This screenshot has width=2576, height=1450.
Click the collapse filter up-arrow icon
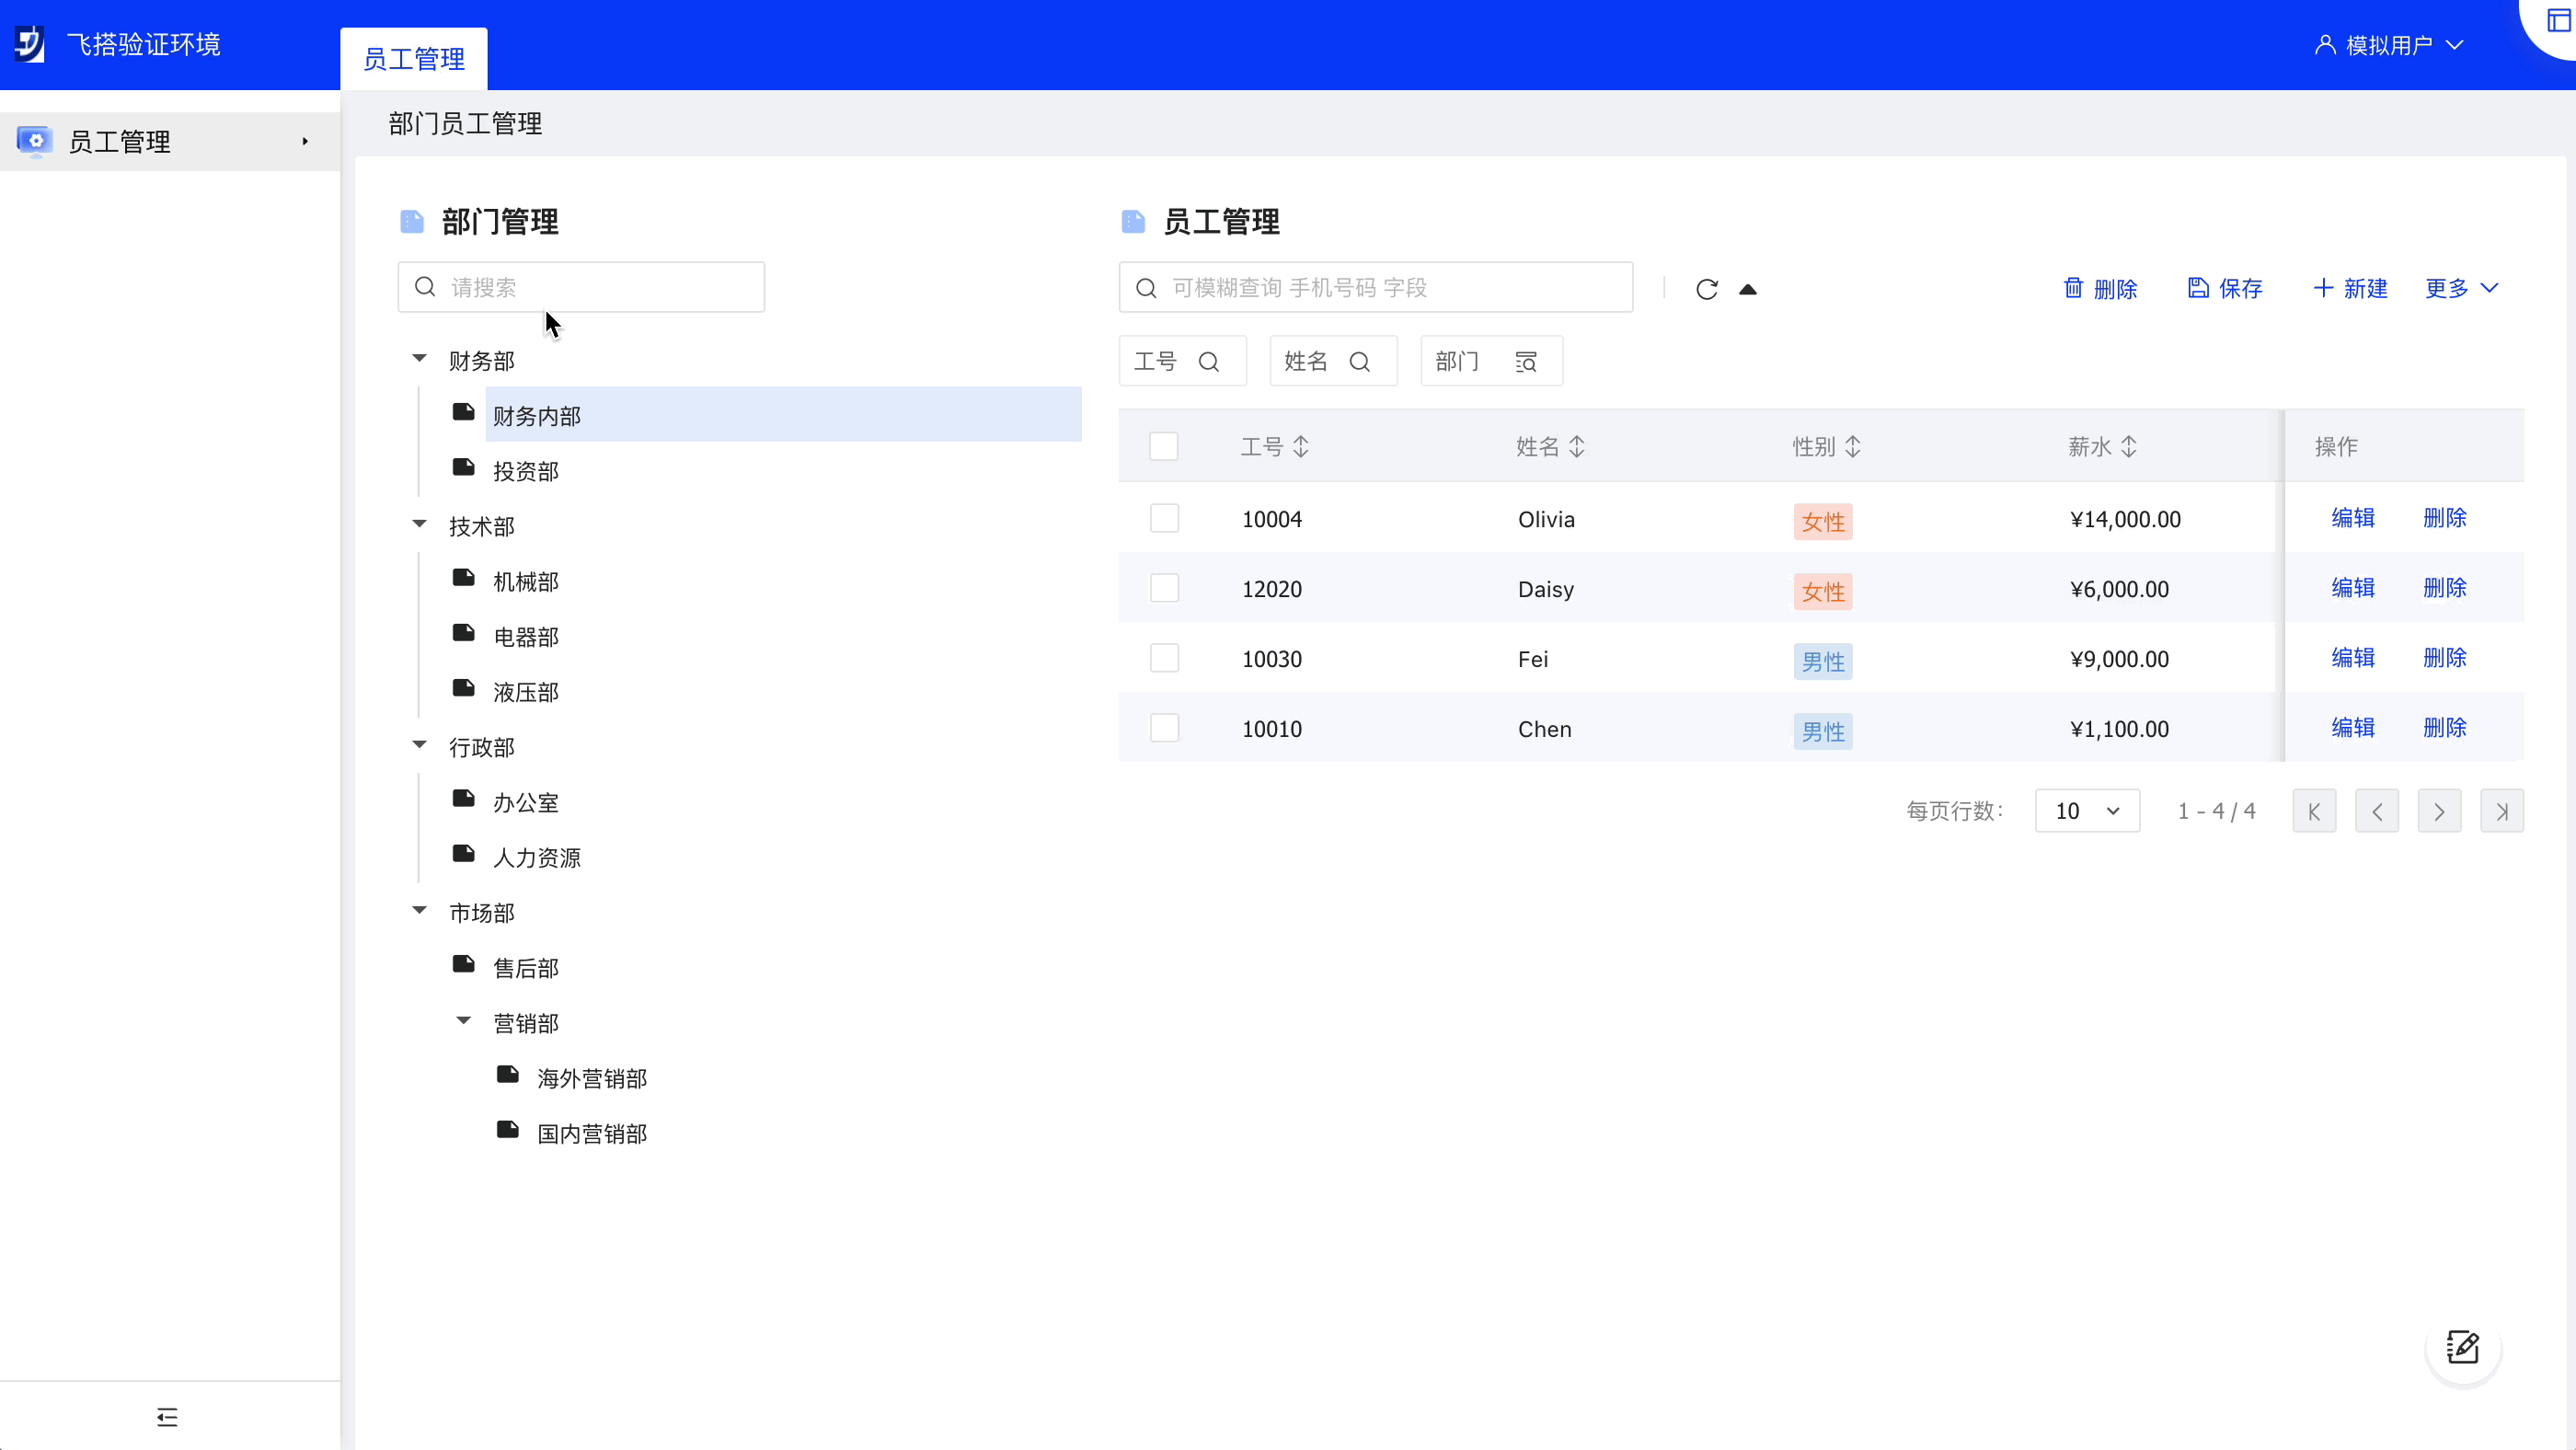click(1747, 289)
